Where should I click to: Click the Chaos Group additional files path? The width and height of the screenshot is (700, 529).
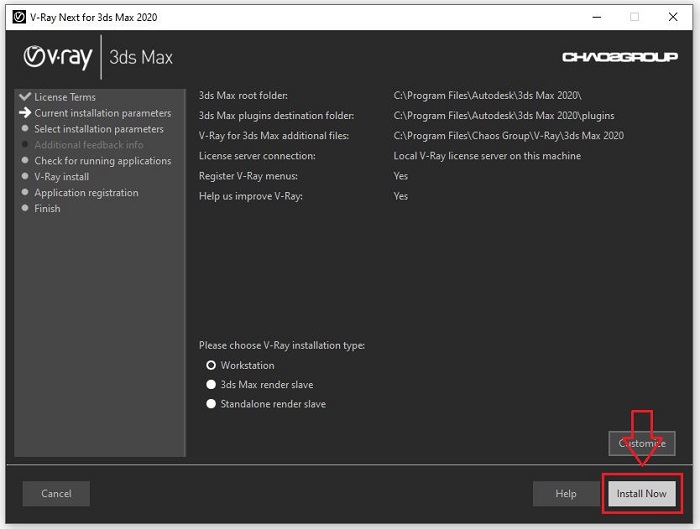[x=508, y=136]
